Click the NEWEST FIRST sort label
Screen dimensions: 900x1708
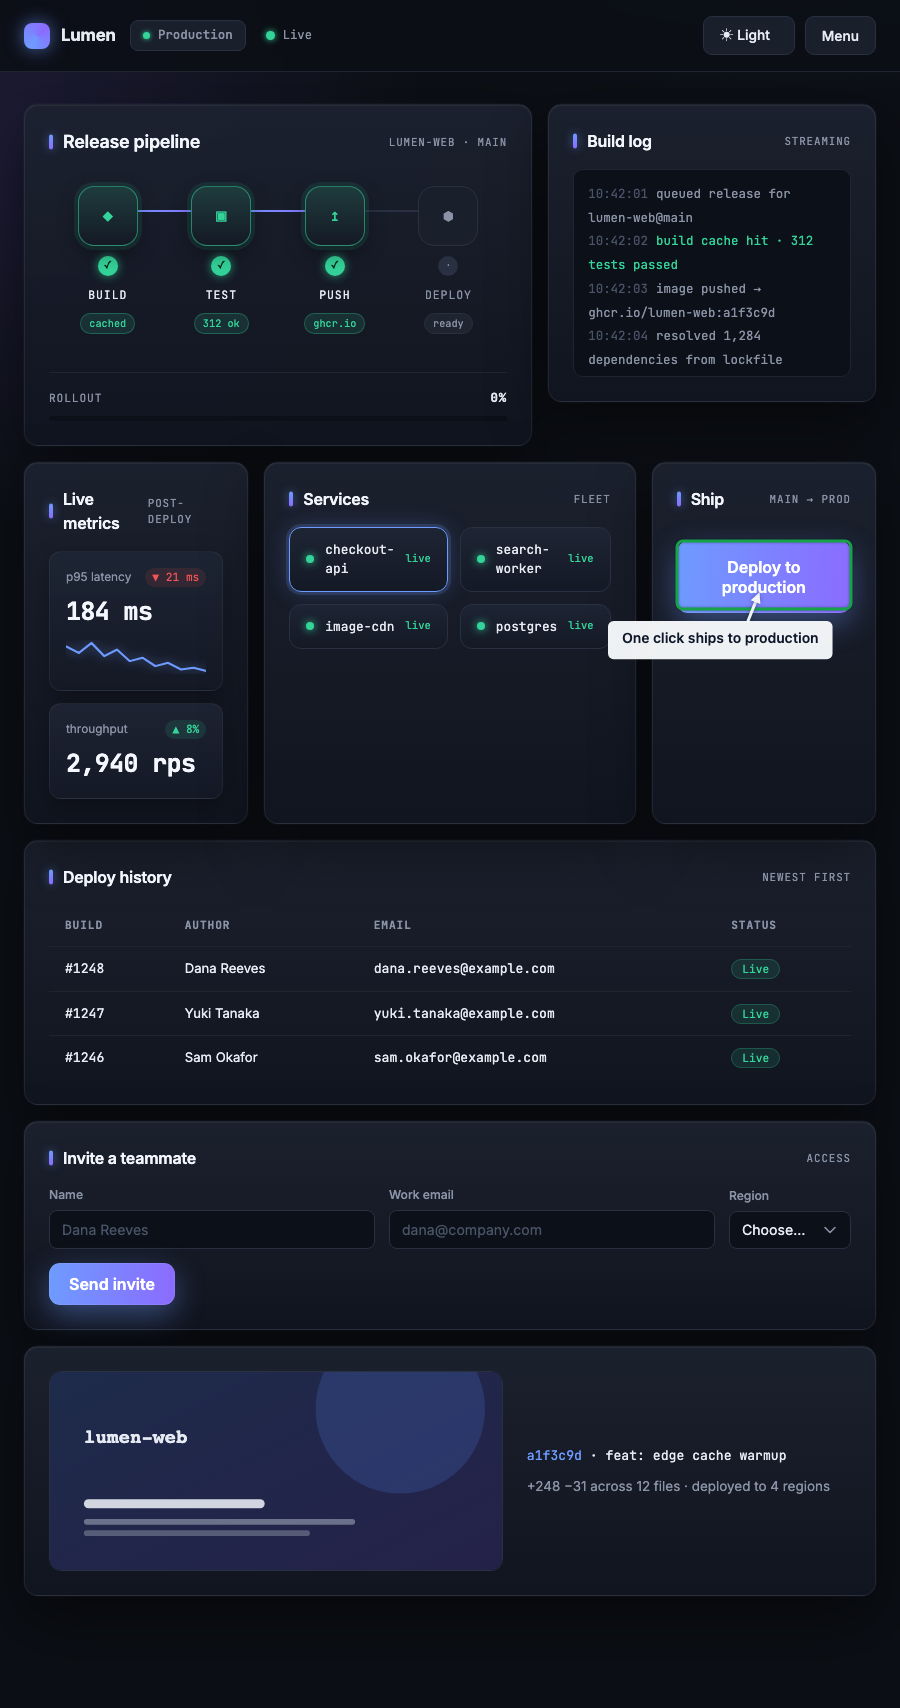pos(806,877)
